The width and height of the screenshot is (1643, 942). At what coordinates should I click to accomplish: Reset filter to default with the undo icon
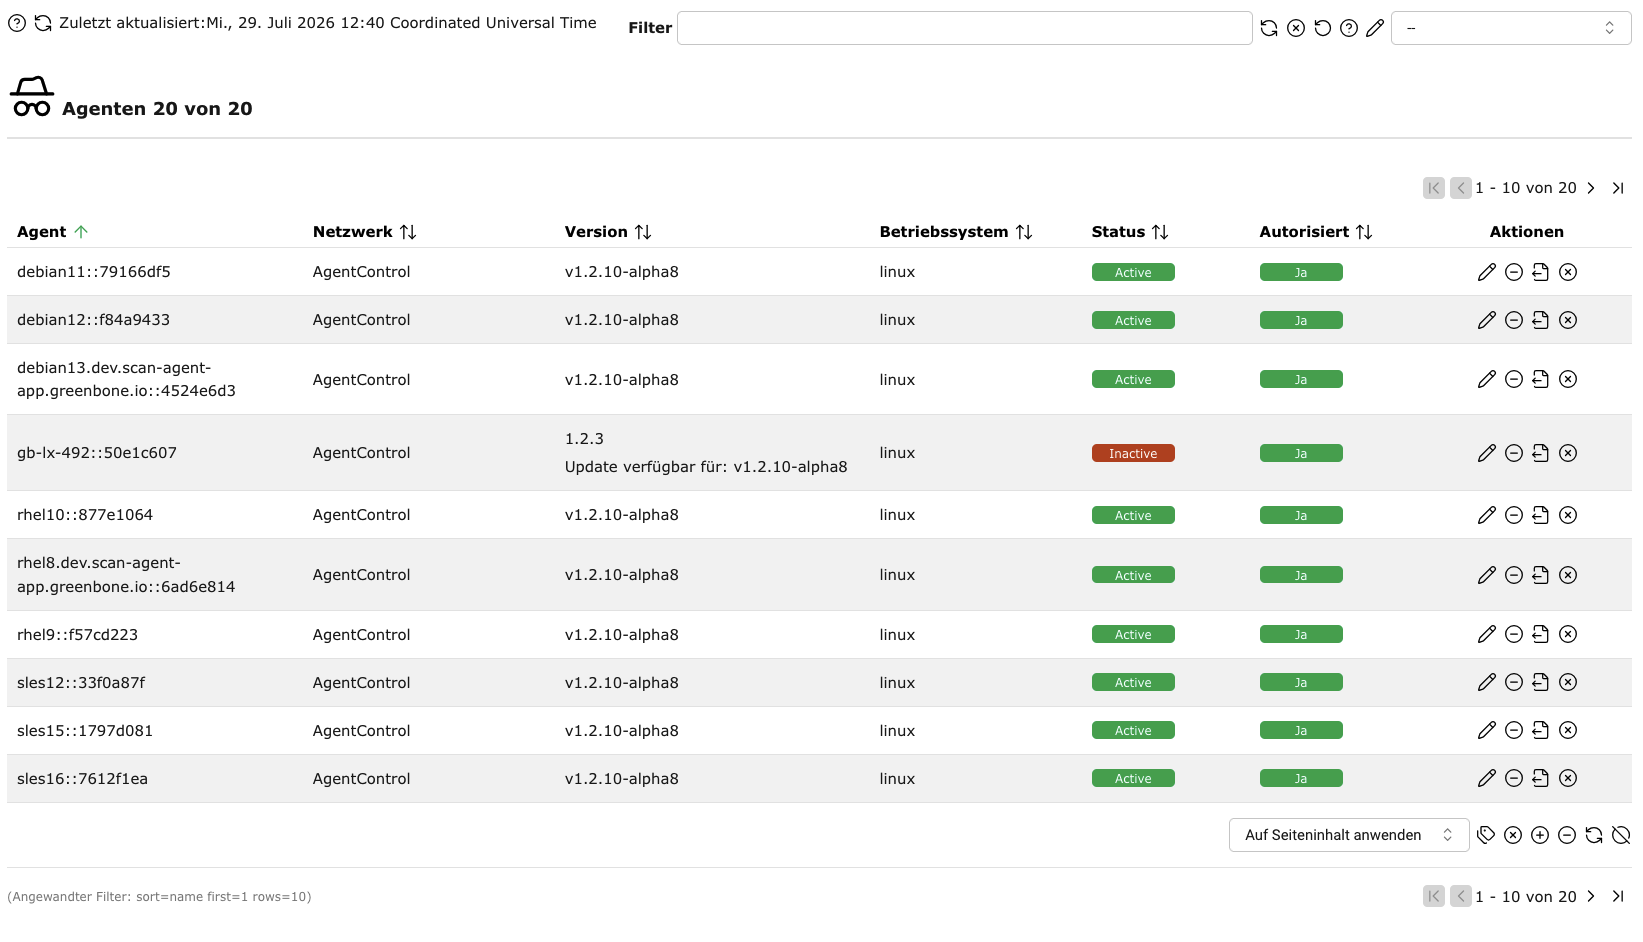(1323, 28)
